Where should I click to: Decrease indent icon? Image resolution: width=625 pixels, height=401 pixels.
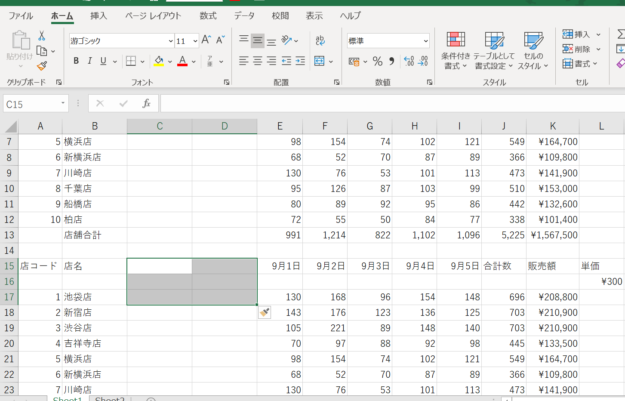[x=286, y=61]
